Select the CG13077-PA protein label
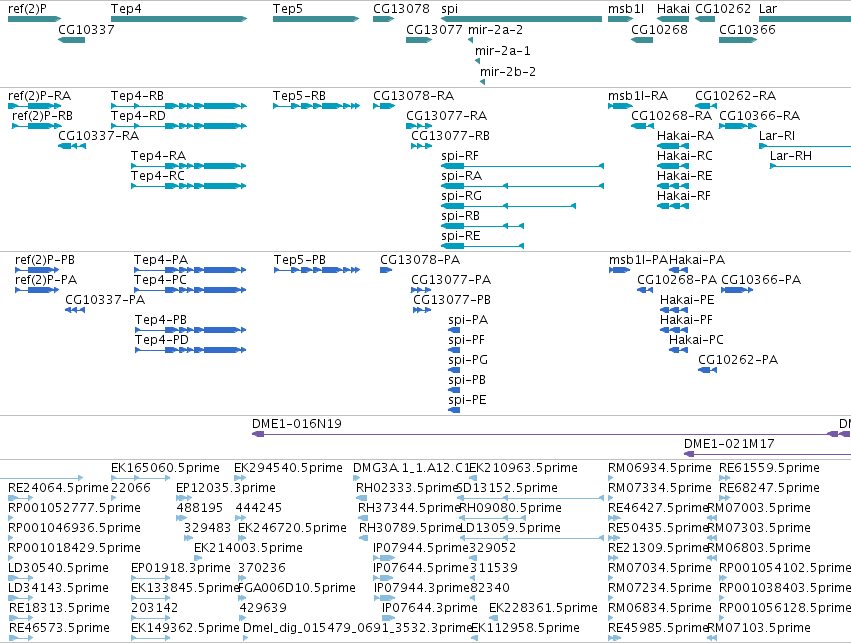Image resolution: width=851 pixels, height=643 pixels. click(451, 280)
